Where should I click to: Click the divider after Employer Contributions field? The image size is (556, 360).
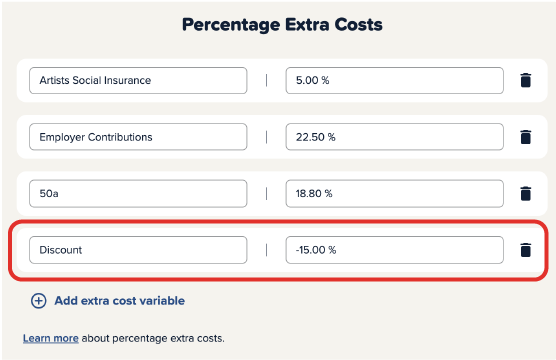click(266, 137)
